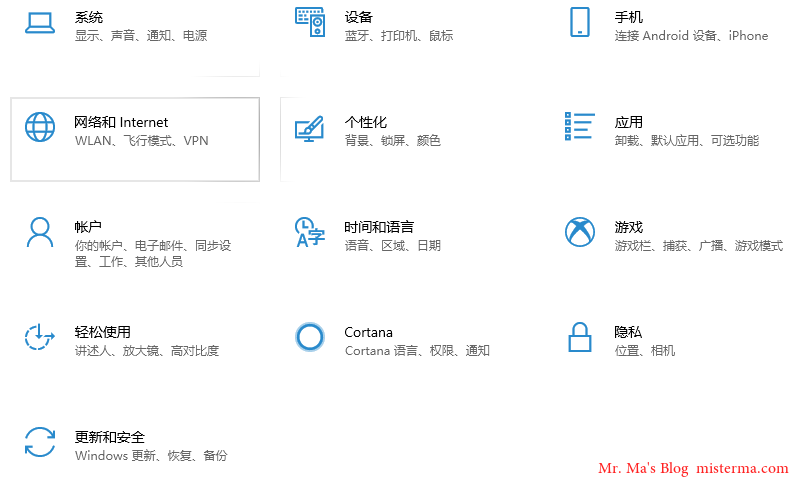
Task: Click the phone icon for 手机
Action: point(580,22)
